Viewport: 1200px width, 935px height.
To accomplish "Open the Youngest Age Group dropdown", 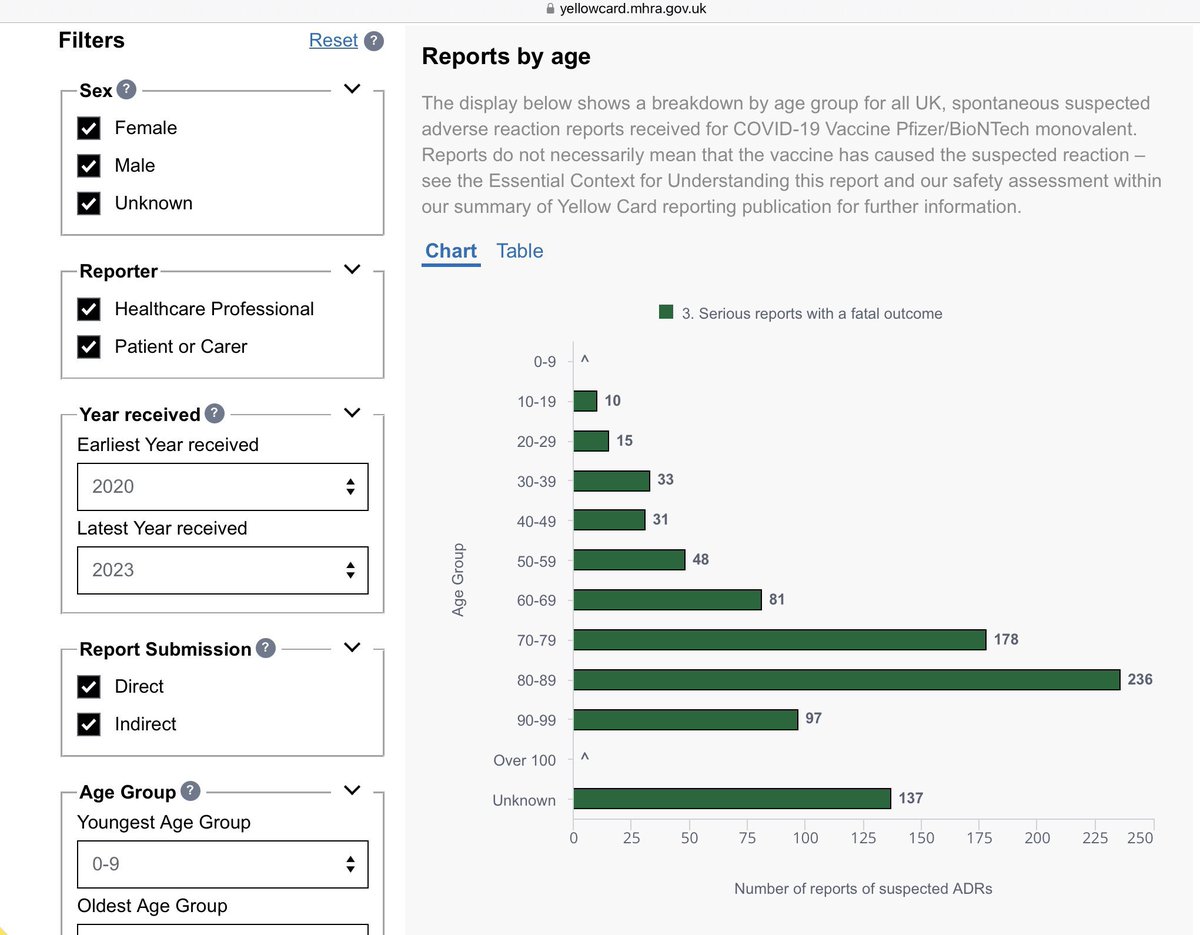I will pyautogui.click(x=222, y=863).
